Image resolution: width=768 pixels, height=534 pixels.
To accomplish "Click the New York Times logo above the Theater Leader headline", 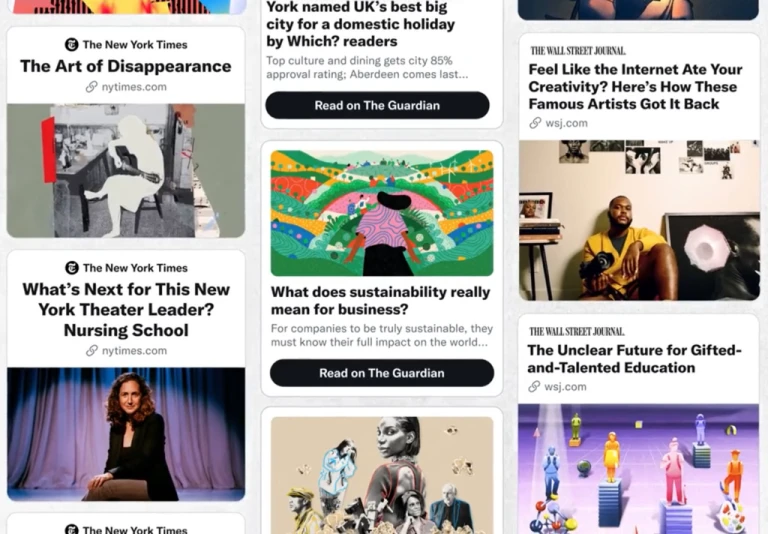I will (x=72, y=268).
